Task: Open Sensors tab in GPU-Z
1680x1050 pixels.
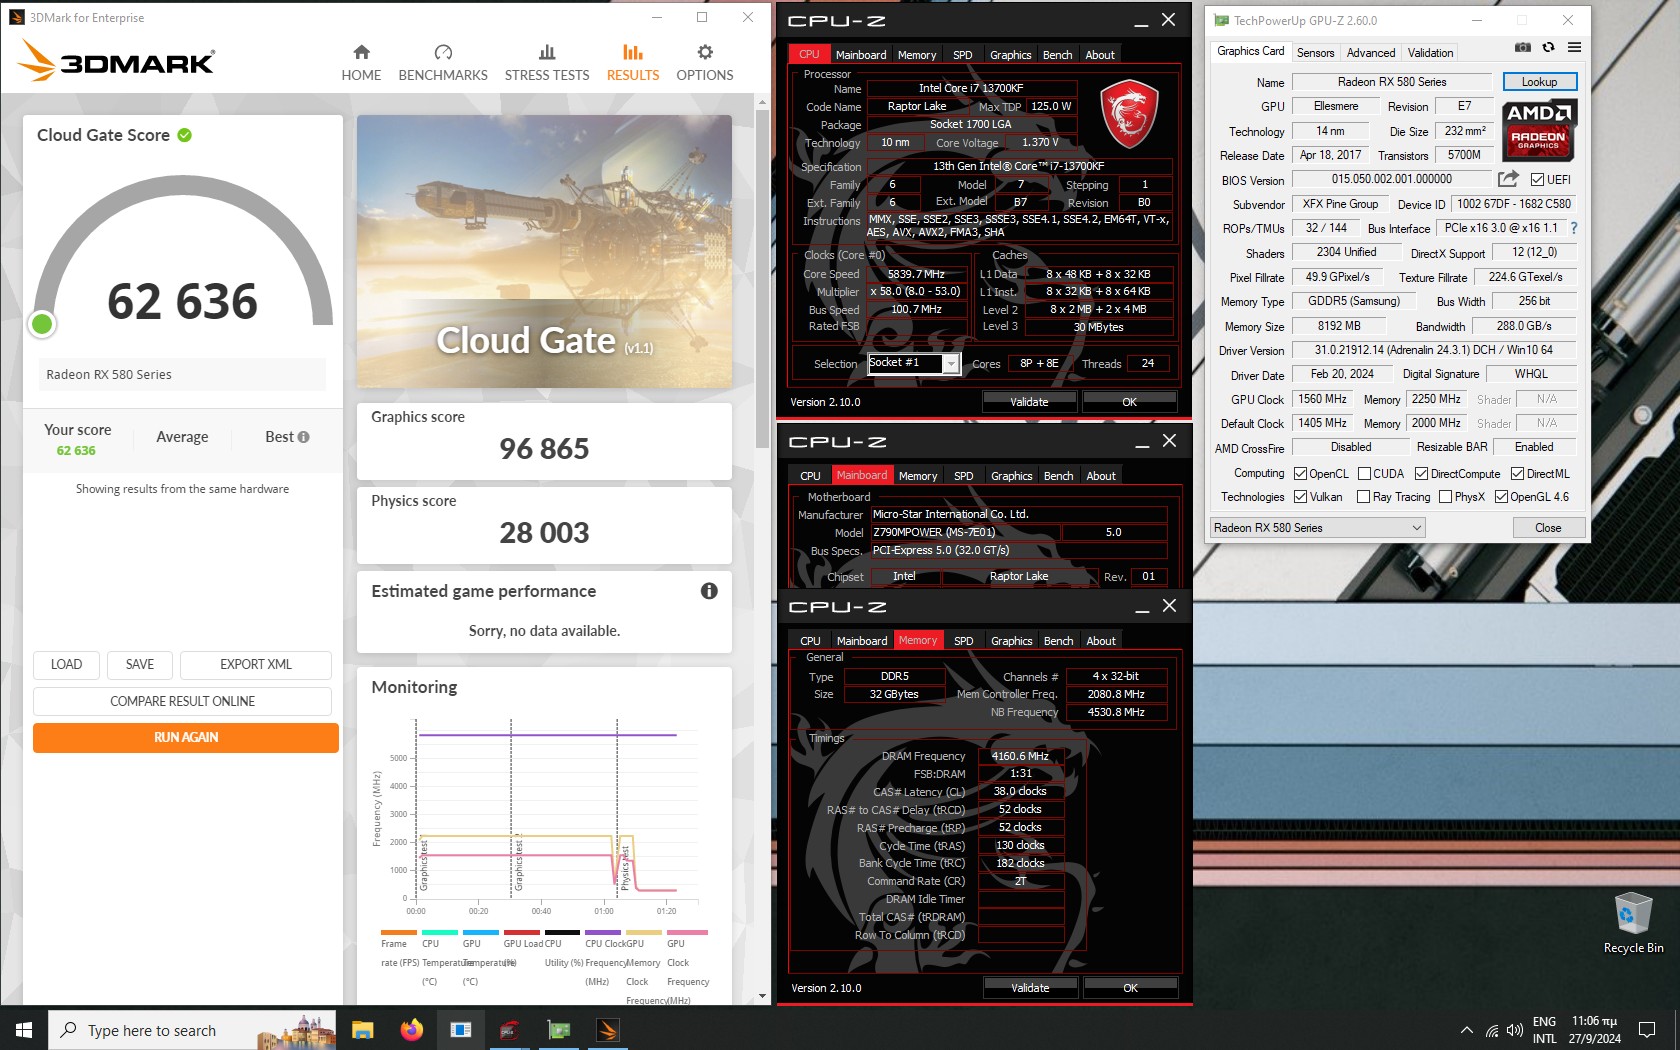Action: 1315,53
